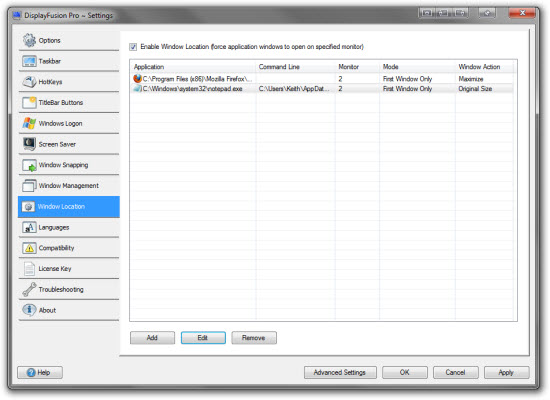Switch to Window Management section

[x=69, y=185]
